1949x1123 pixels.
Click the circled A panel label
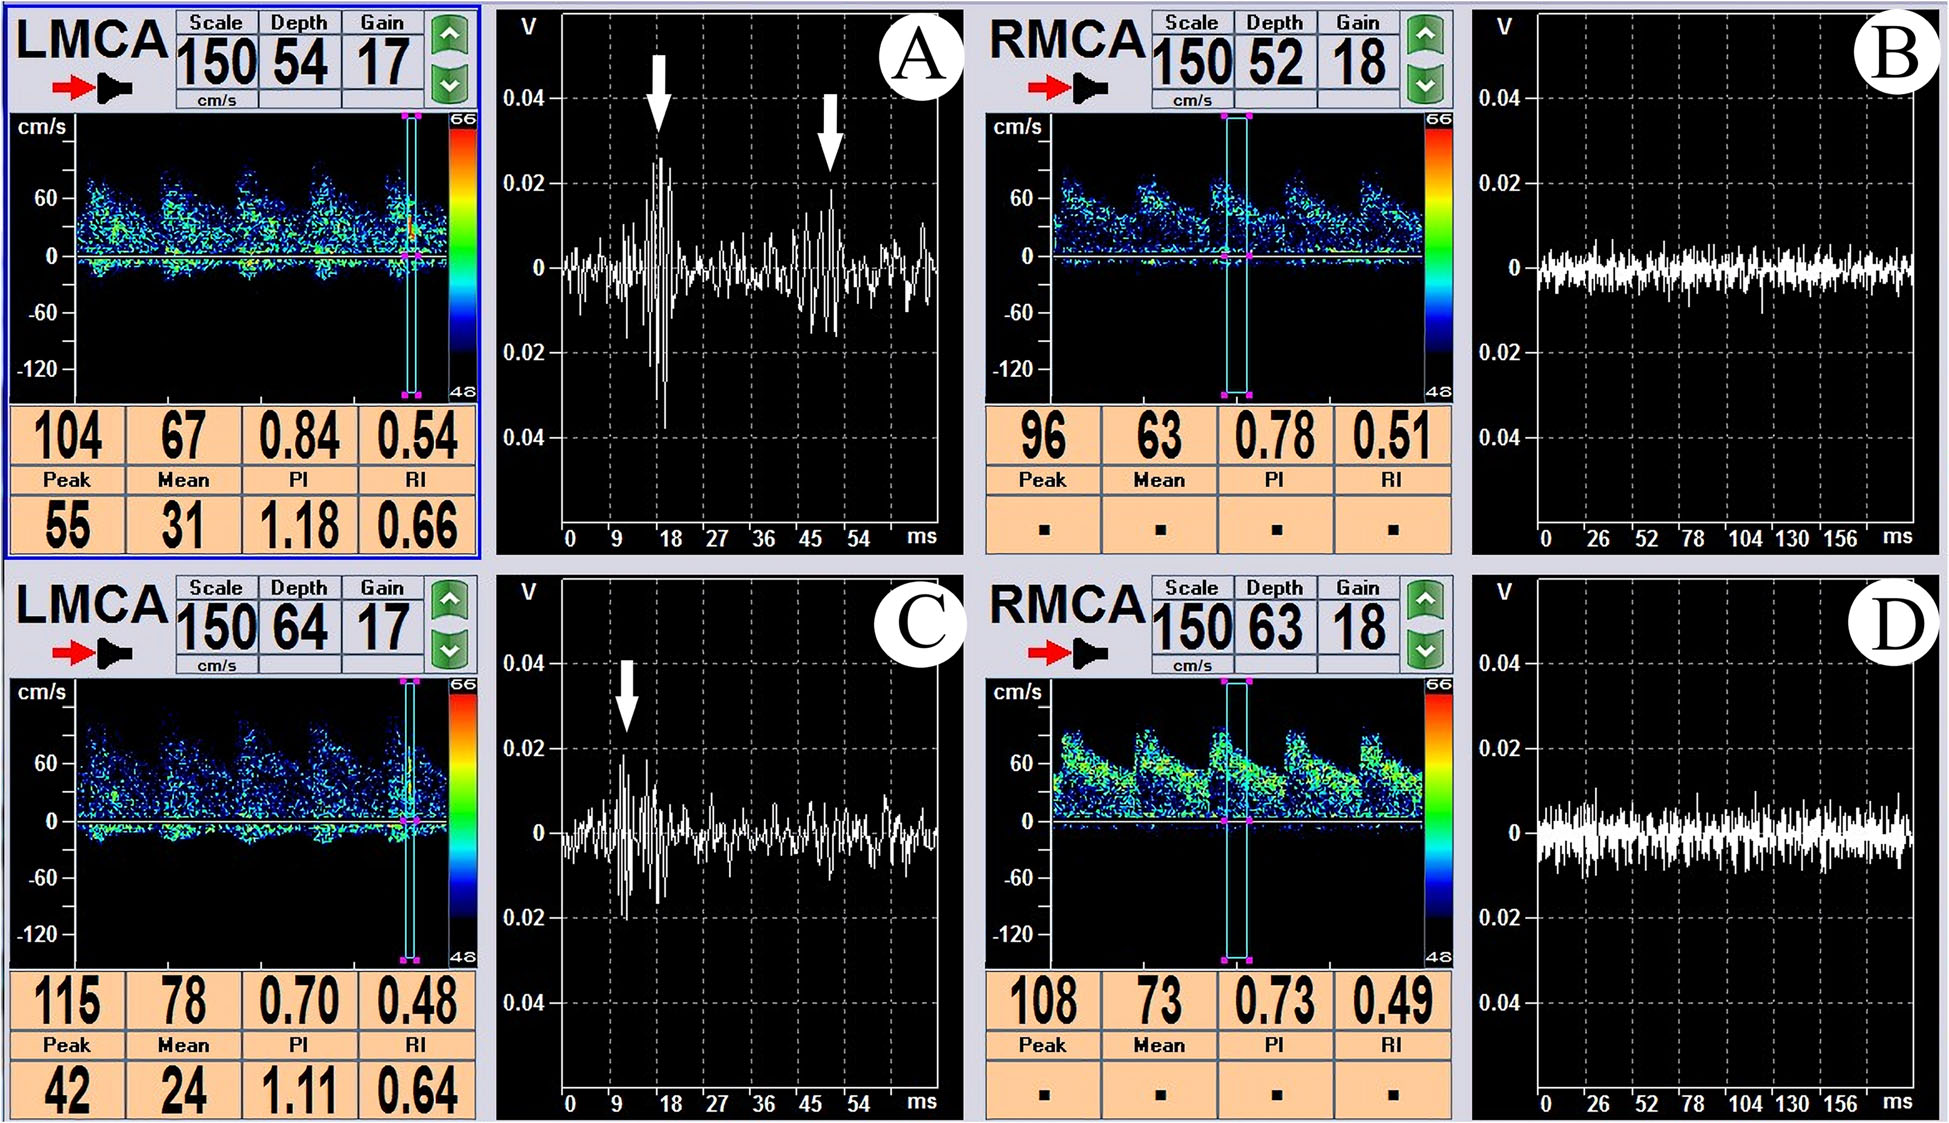coord(919,55)
